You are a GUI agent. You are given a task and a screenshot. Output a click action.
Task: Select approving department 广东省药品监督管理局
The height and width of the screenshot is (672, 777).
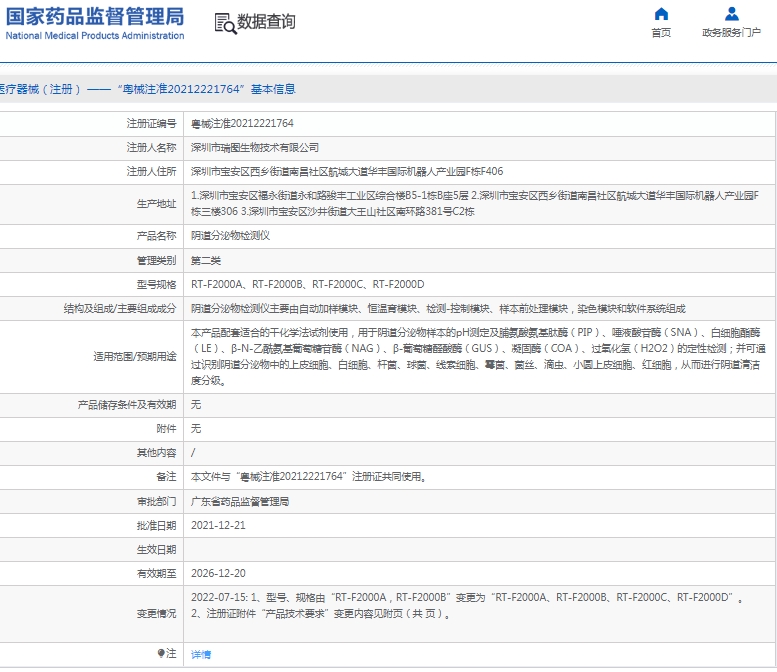[240, 502]
